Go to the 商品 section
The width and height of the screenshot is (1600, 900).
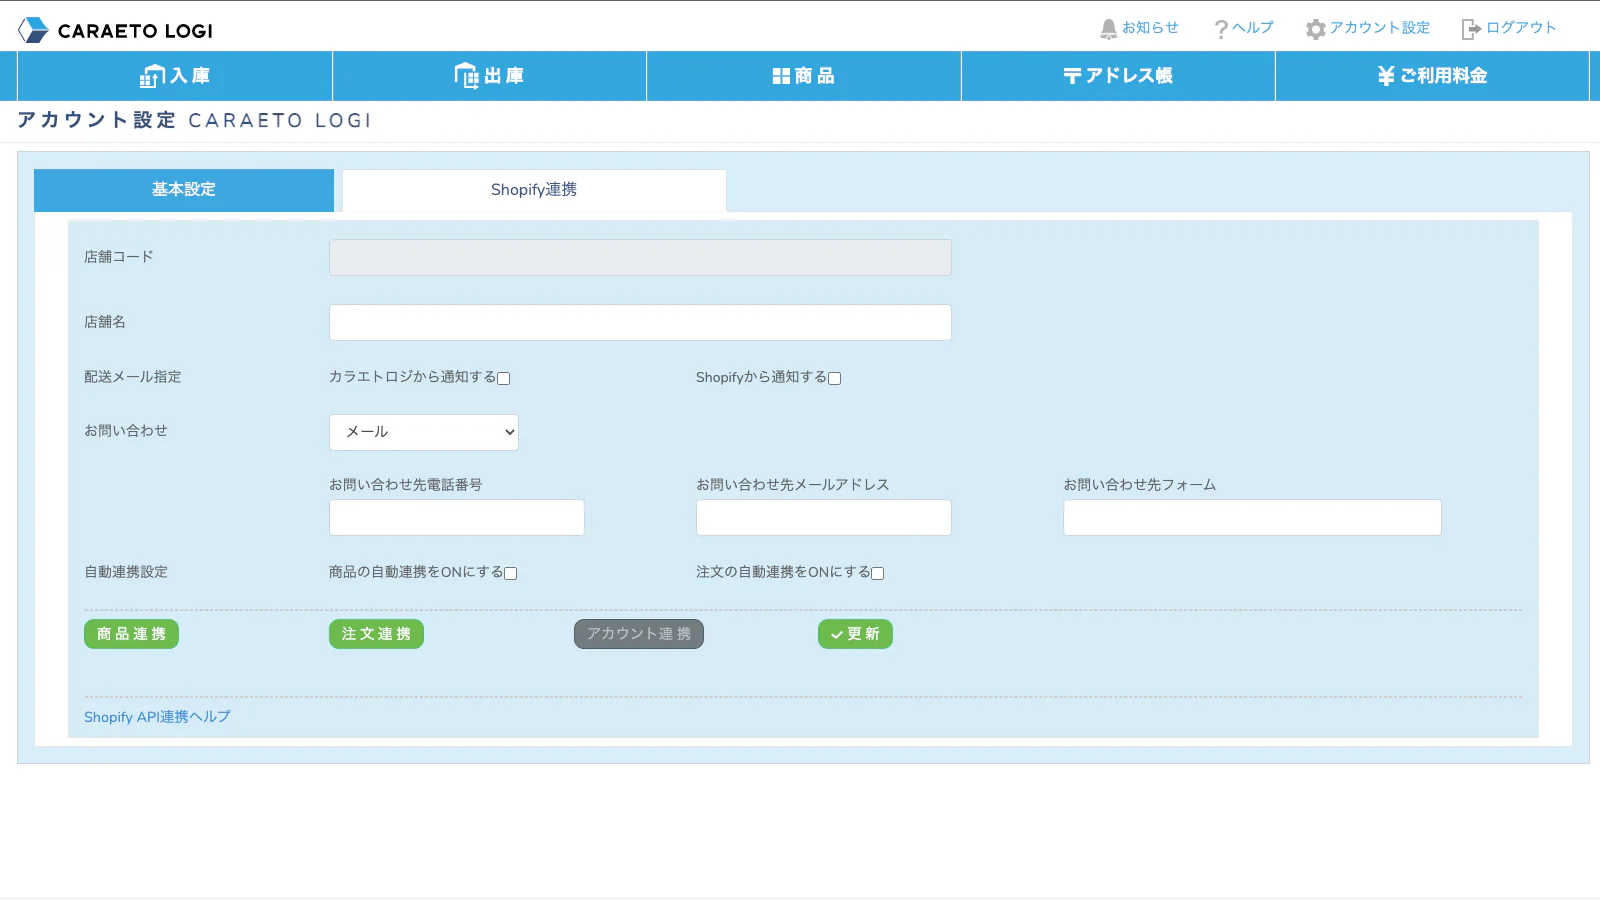(x=804, y=76)
